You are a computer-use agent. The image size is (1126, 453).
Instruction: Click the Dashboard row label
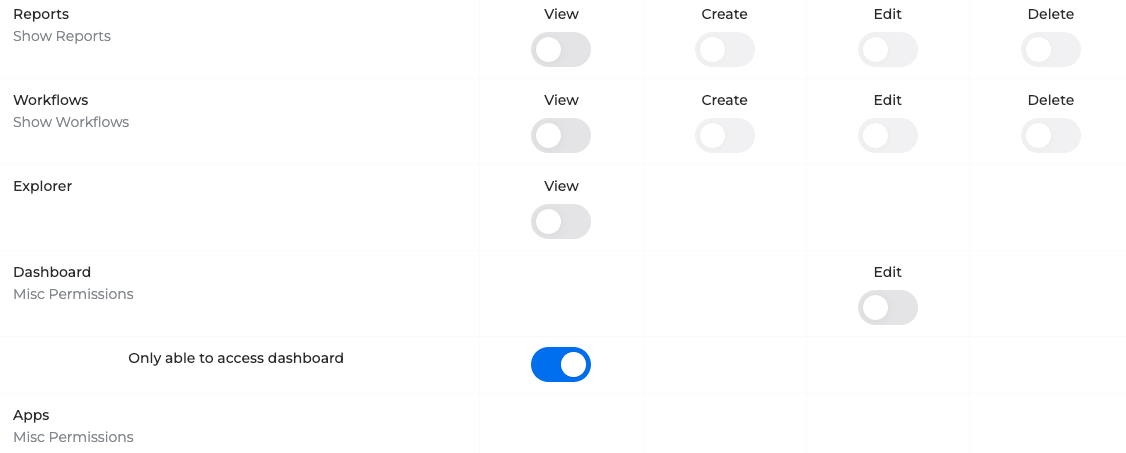coord(52,272)
